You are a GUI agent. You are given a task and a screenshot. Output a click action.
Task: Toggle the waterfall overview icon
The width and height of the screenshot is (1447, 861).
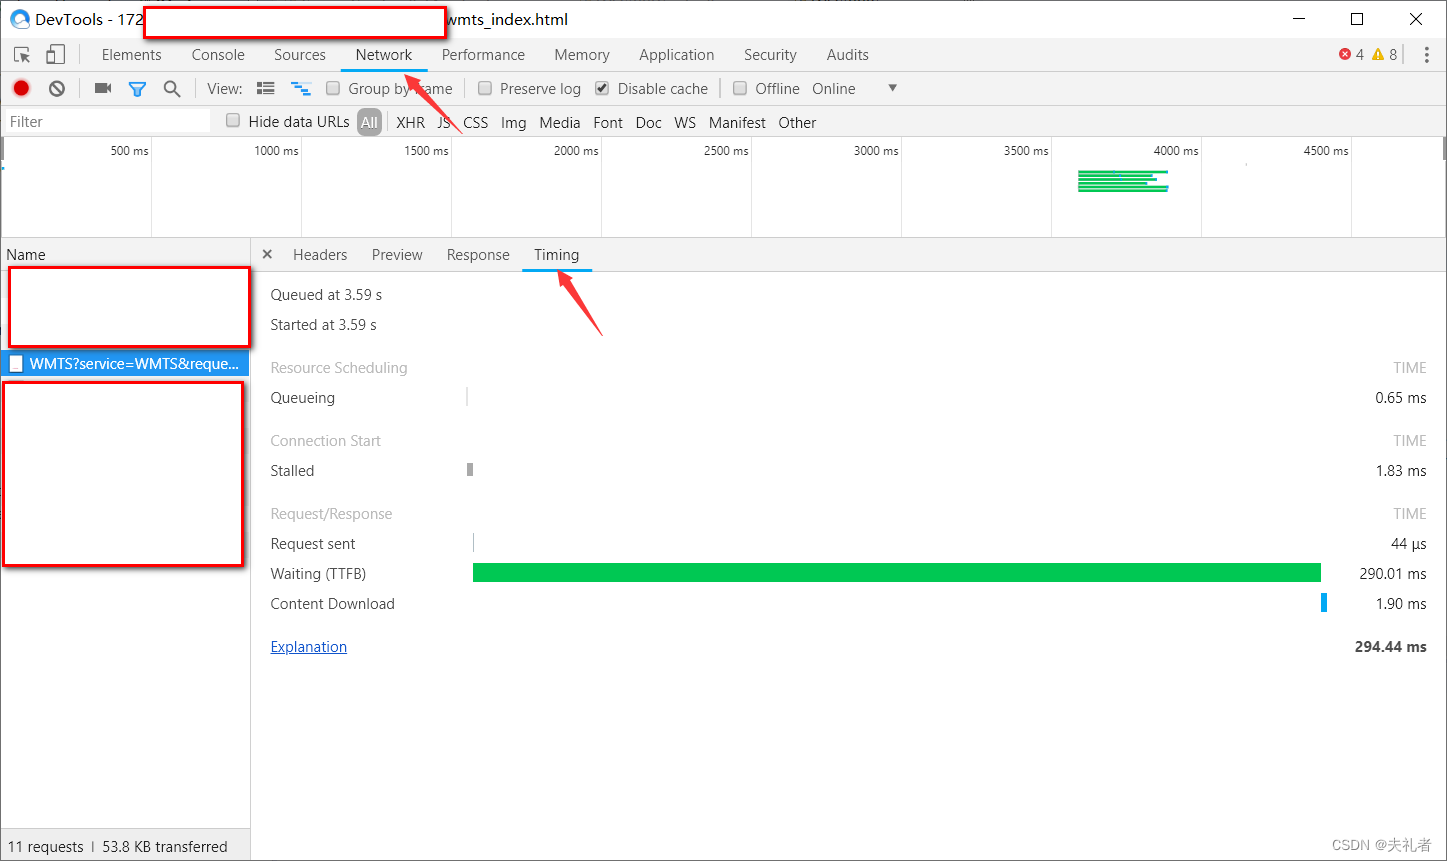[301, 89]
